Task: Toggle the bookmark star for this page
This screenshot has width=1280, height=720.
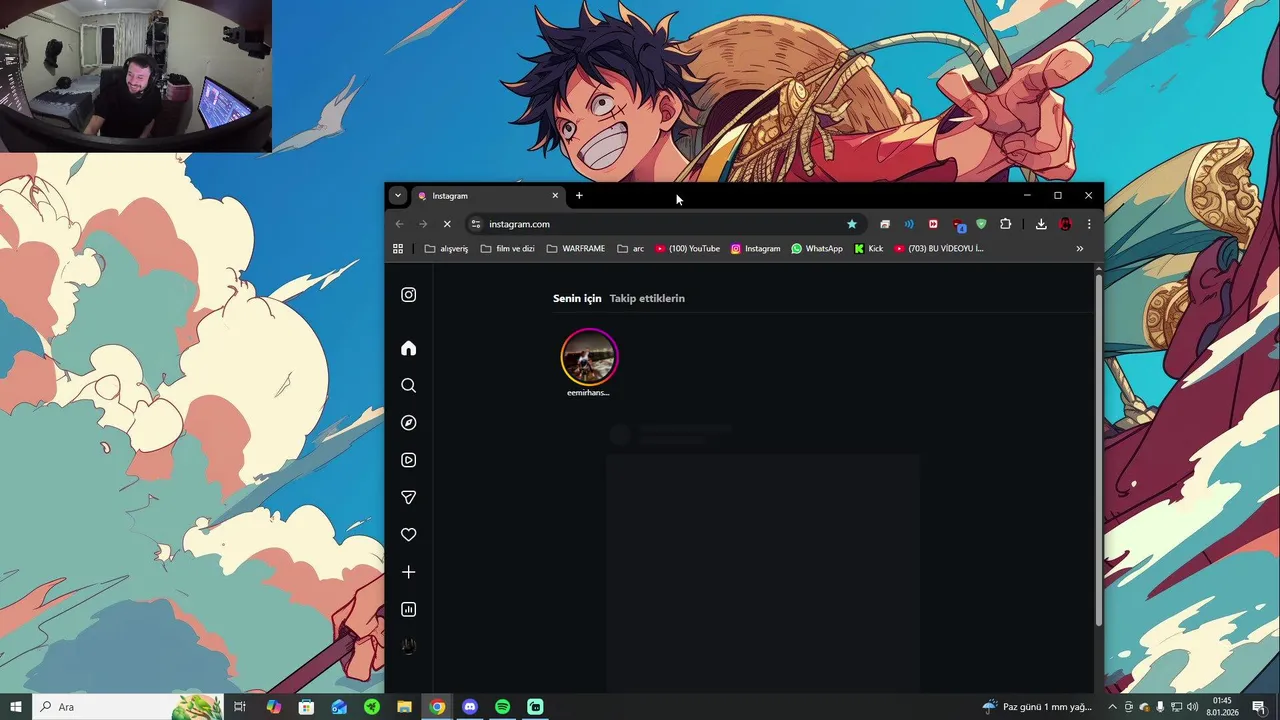Action: [x=852, y=224]
